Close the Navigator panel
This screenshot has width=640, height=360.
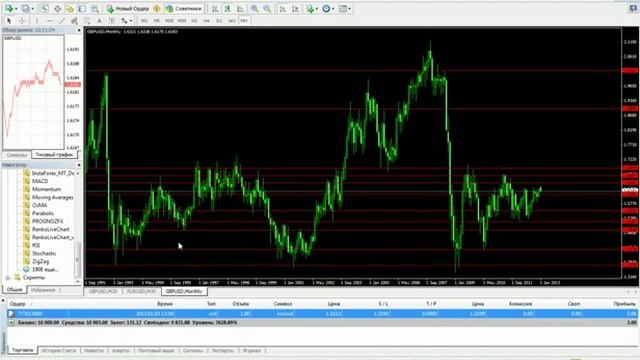[79, 165]
